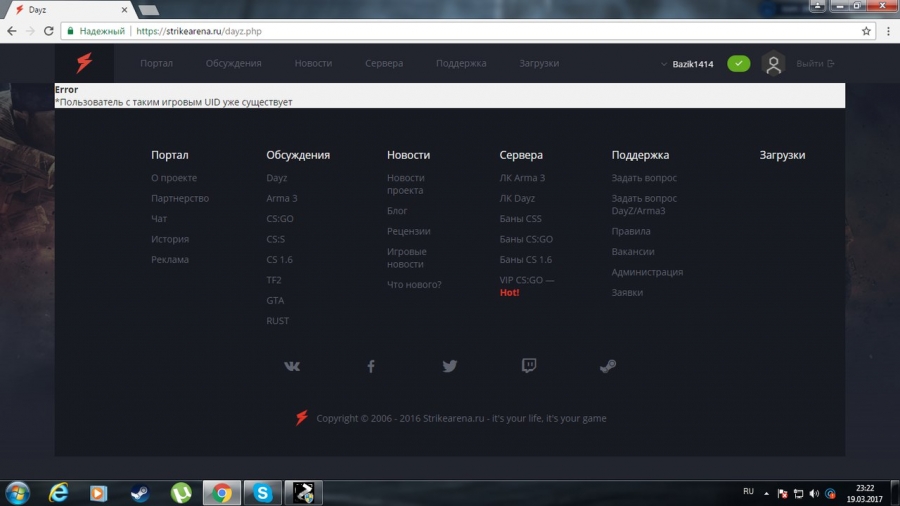Open the CS:GO discussions link
This screenshot has width=900, height=506.
click(x=280, y=219)
